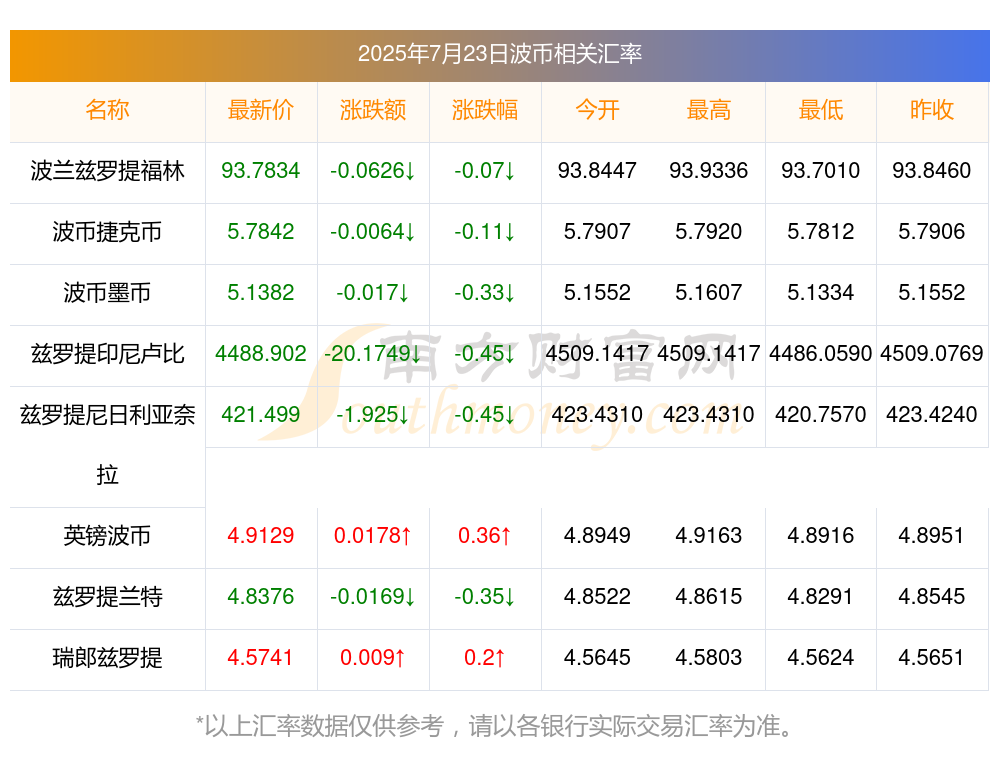
Task: Click the row name 瑞郎兹罗提
Action: pyautogui.click(x=107, y=658)
